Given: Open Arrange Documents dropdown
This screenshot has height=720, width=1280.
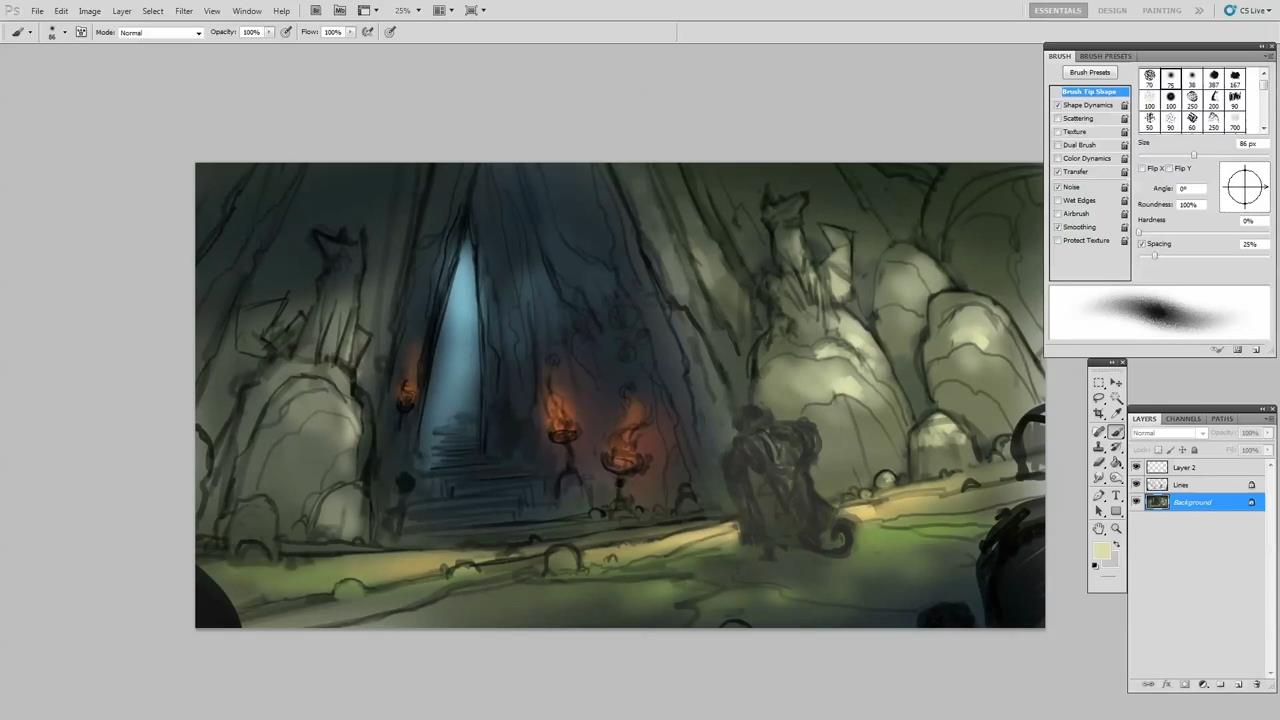Looking at the screenshot, I should tap(443, 10).
